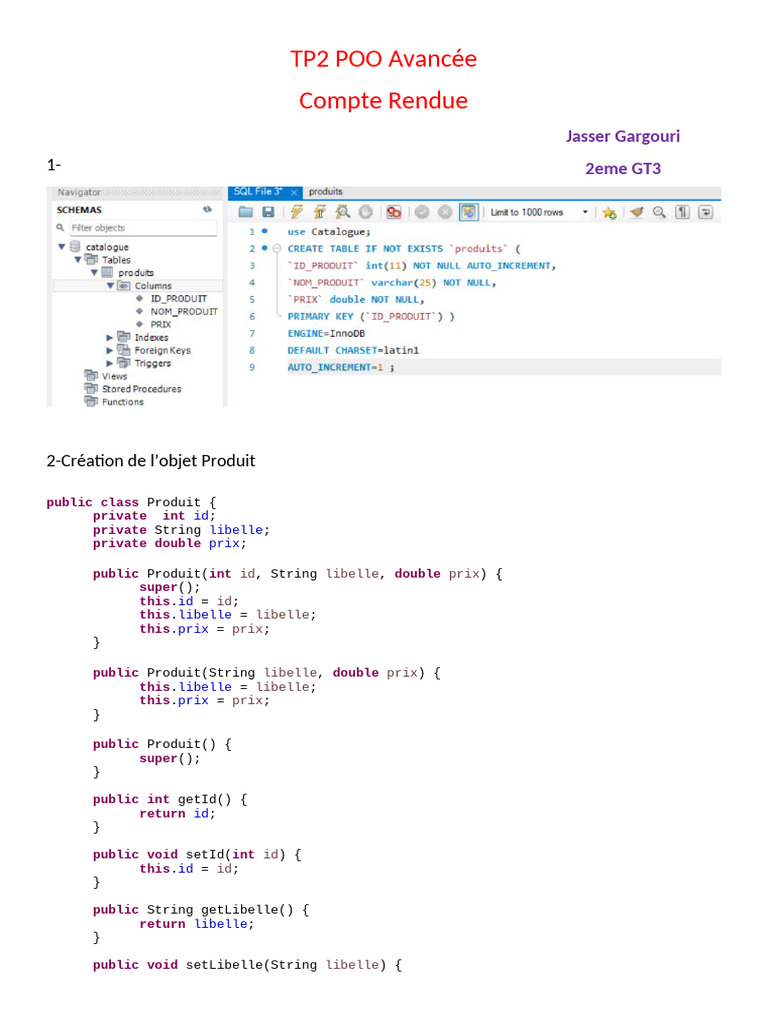Switch to the produits tab
Viewport: 768px width, 1024px height.
point(325,191)
